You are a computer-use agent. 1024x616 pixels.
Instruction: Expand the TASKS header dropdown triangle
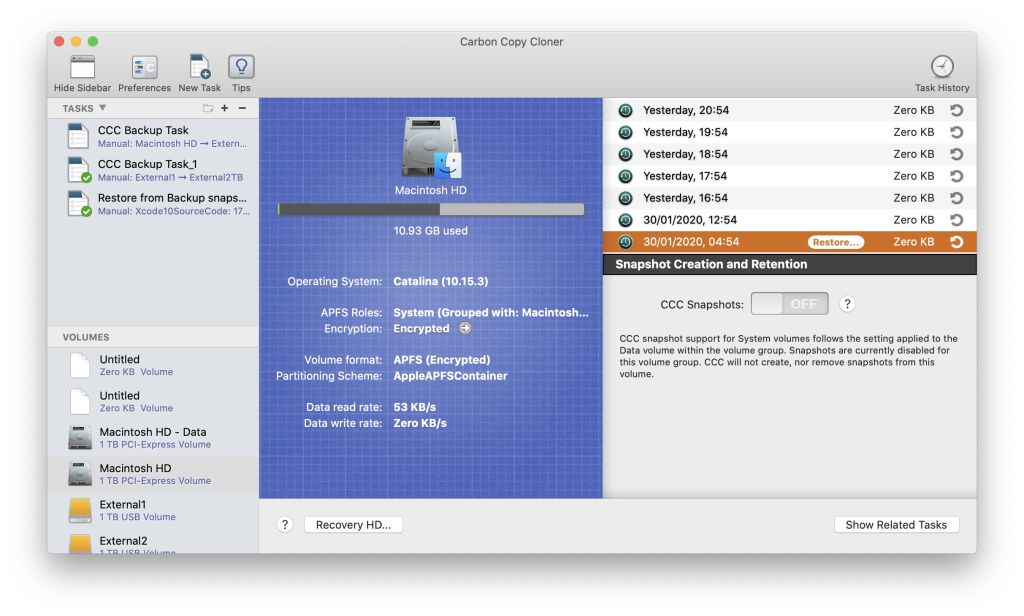click(103, 108)
